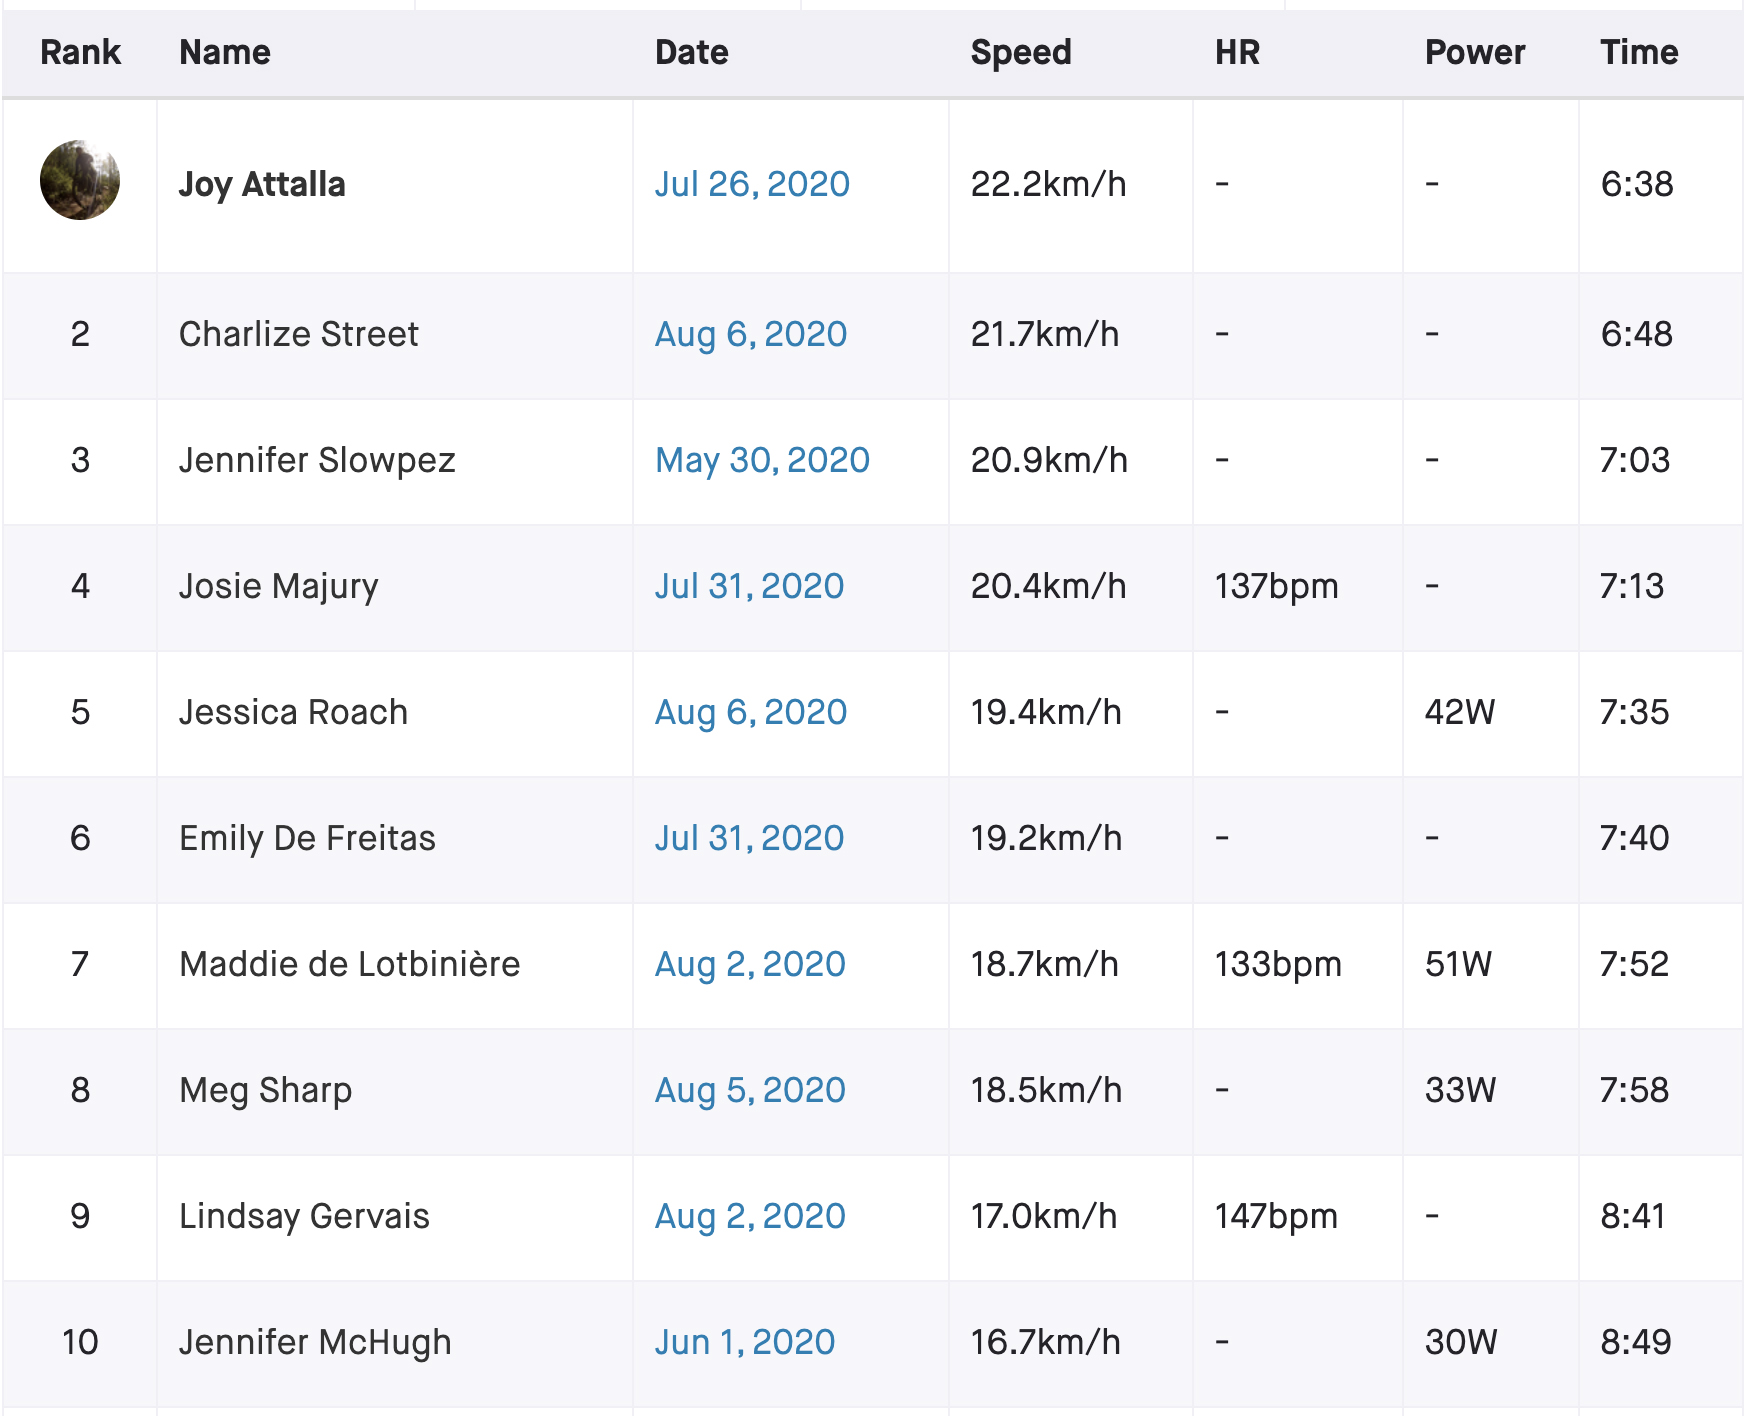Click the 7:52 time value
This screenshot has width=1746, height=1416.
pos(1635,964)
